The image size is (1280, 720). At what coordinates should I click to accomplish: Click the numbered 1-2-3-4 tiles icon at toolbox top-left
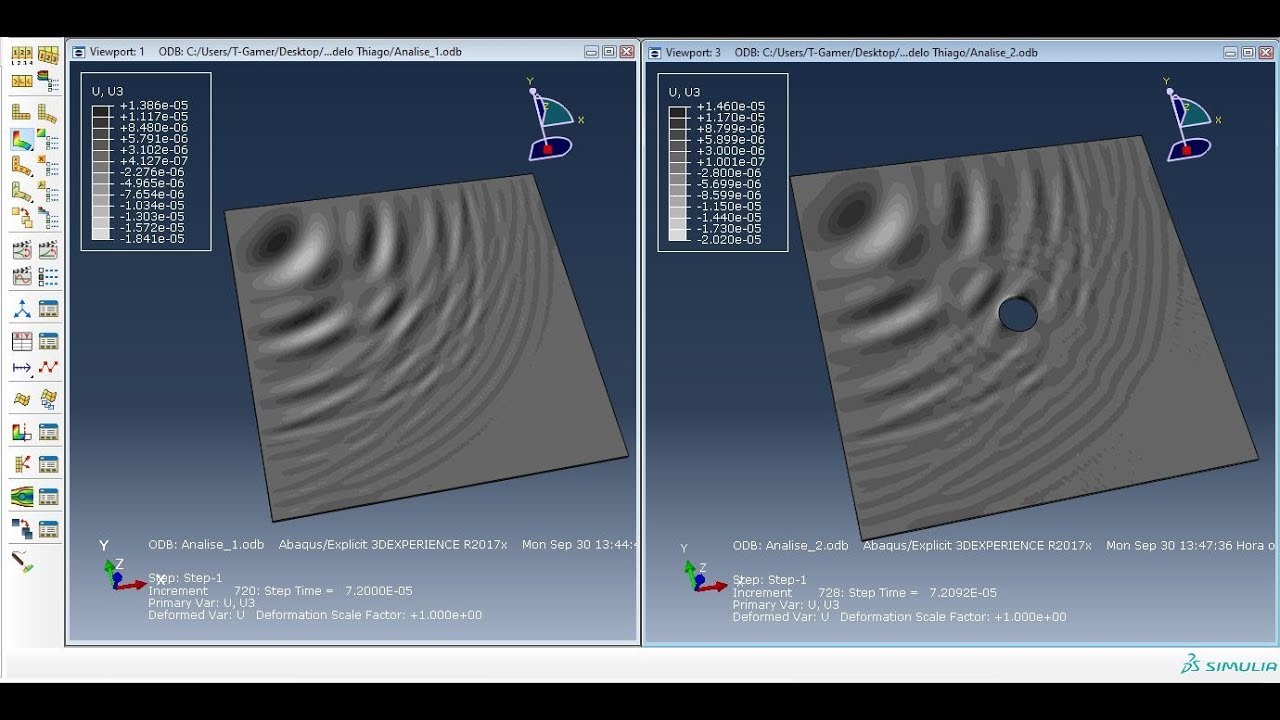pos(22,54)
